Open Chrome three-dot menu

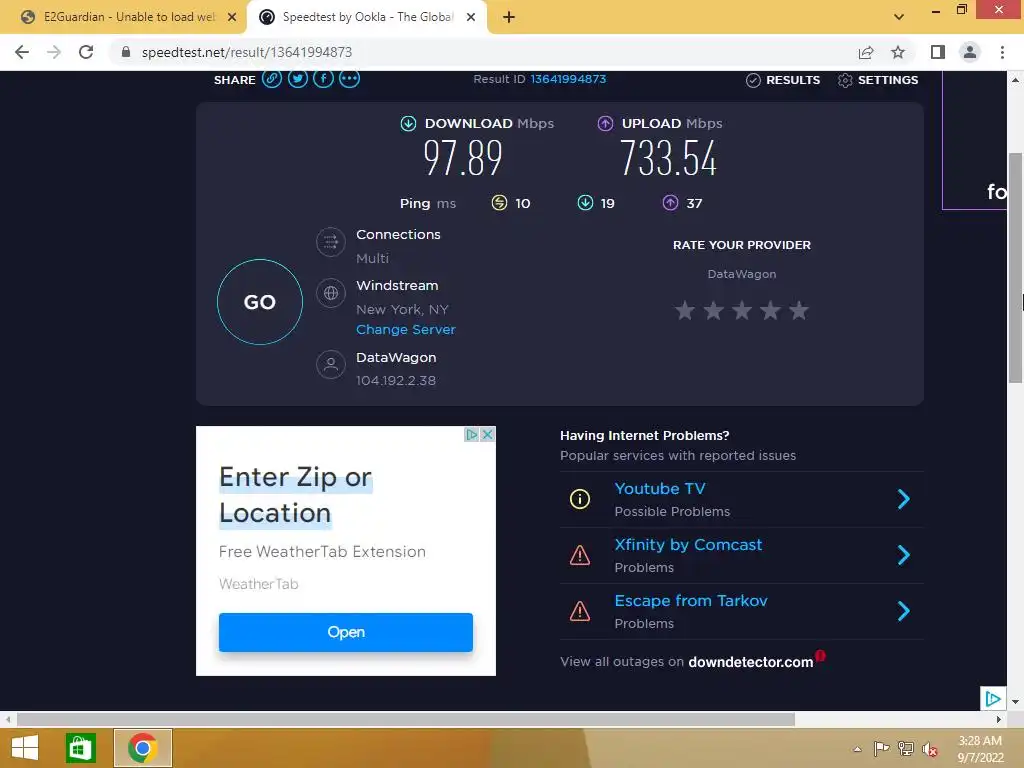[1002, 52]
